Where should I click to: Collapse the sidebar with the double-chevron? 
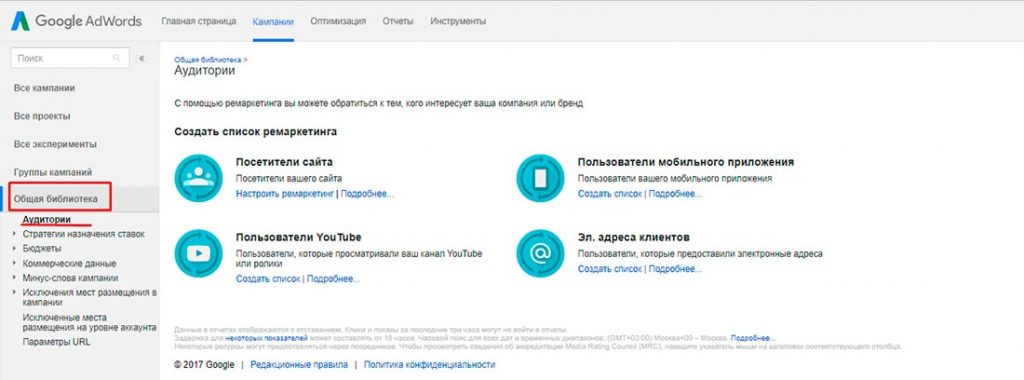pos(141,58)
